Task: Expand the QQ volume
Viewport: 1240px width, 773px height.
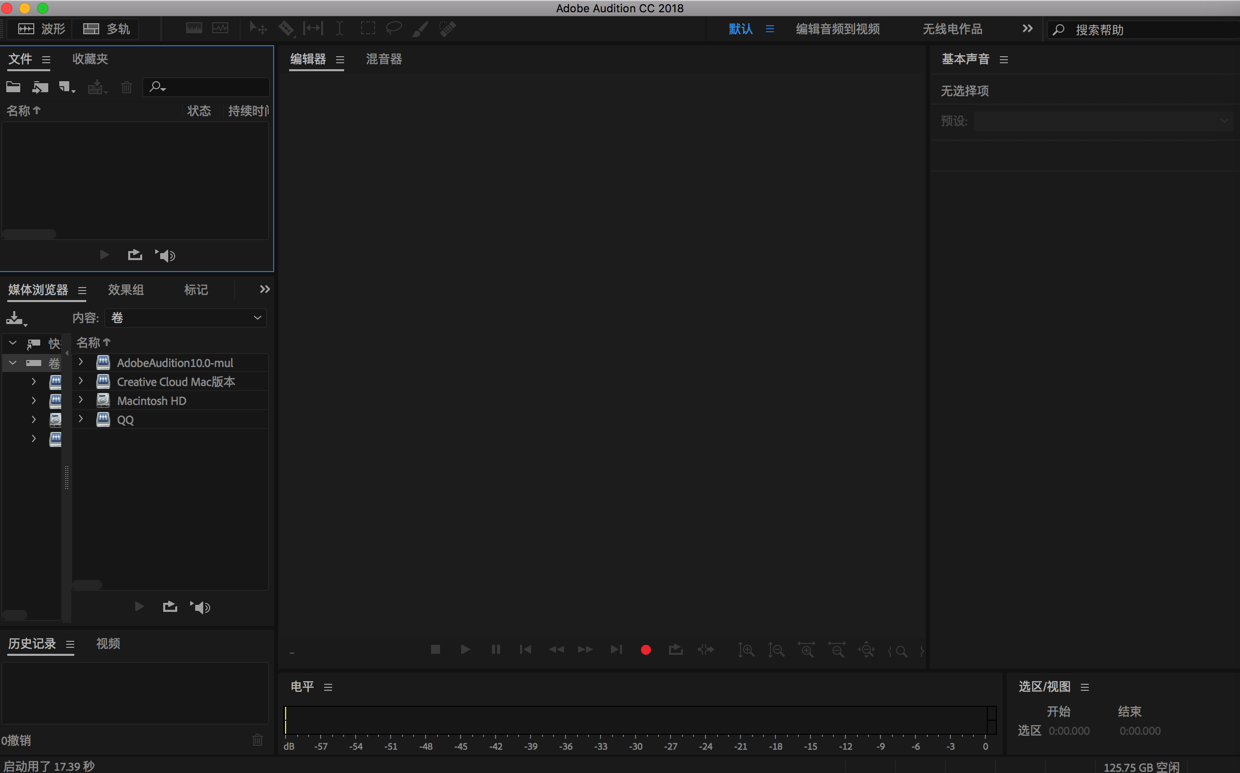Action: (81, 419)
